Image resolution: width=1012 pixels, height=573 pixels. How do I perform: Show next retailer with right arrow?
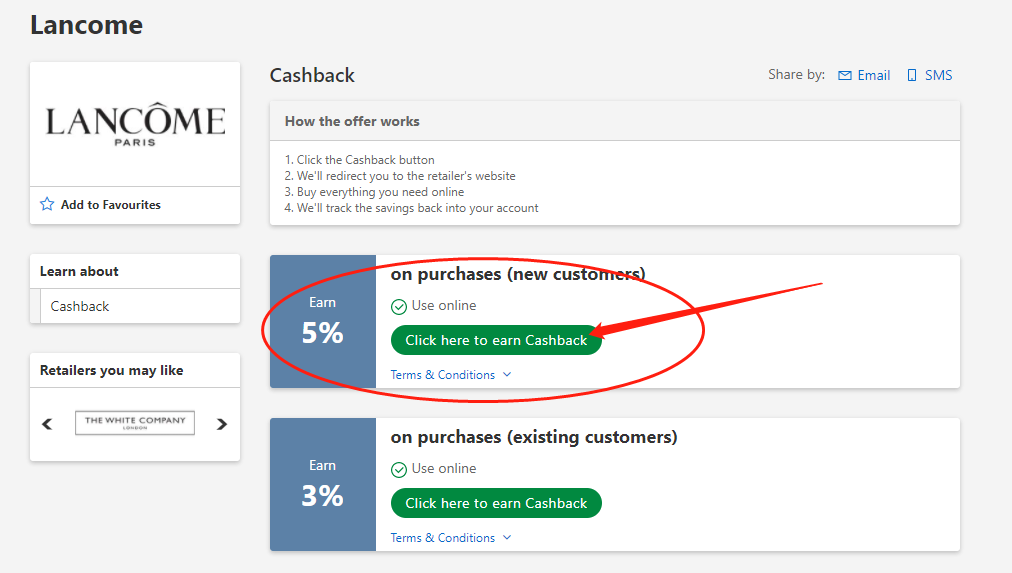point(222,424)
